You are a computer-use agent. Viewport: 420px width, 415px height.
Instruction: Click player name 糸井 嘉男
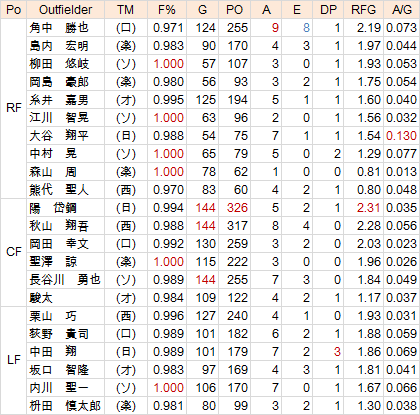coord(59,100)
